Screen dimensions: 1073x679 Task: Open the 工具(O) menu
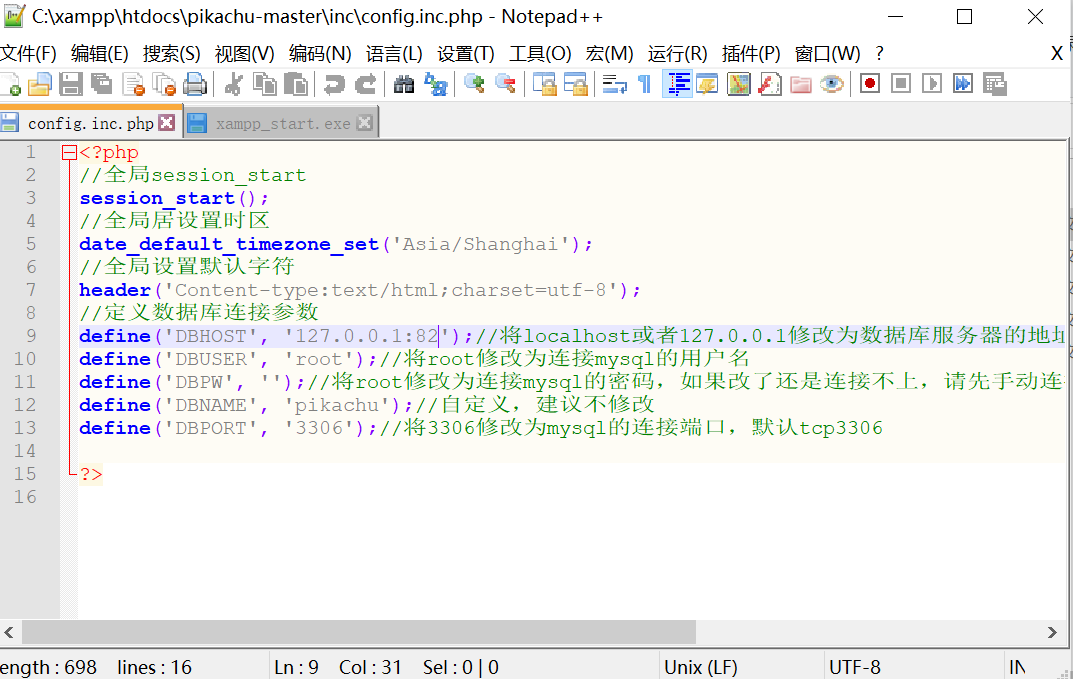[x=540, y=53]
